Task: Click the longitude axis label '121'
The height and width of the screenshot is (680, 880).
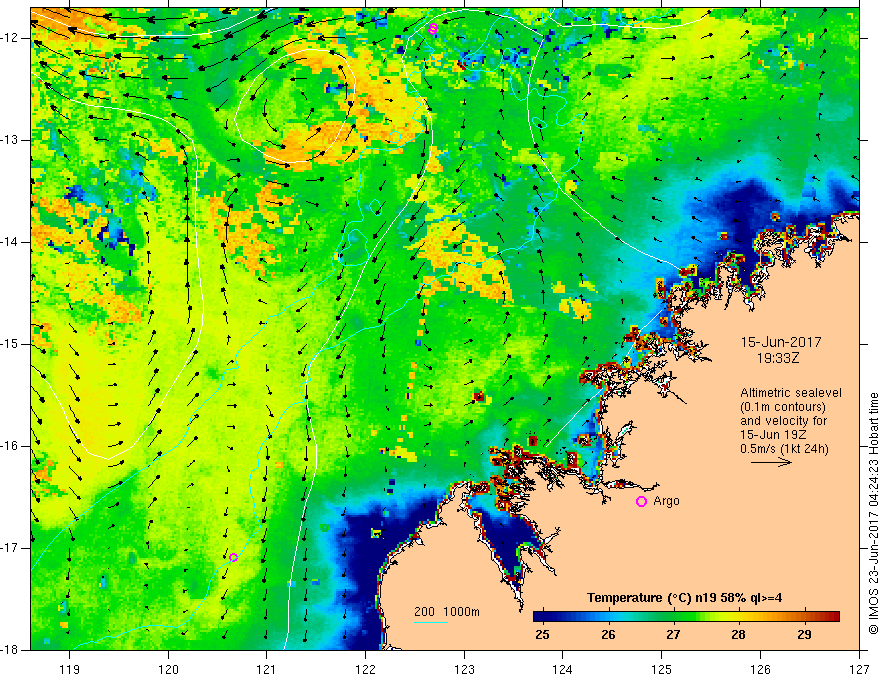Action: (267, 669)
